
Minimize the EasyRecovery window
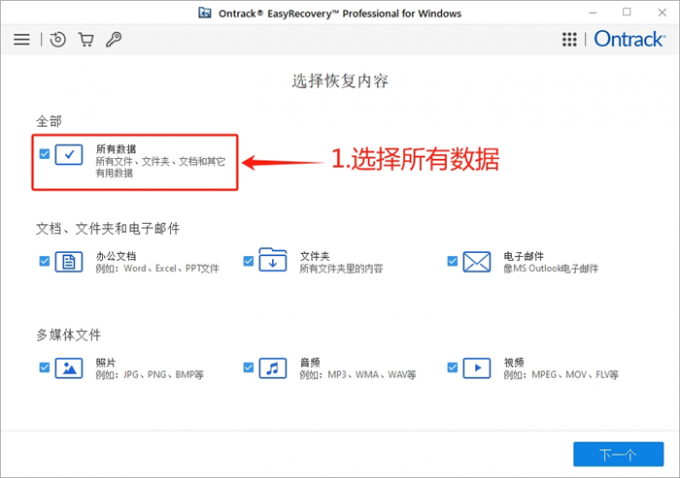click(x=593, y=13)
